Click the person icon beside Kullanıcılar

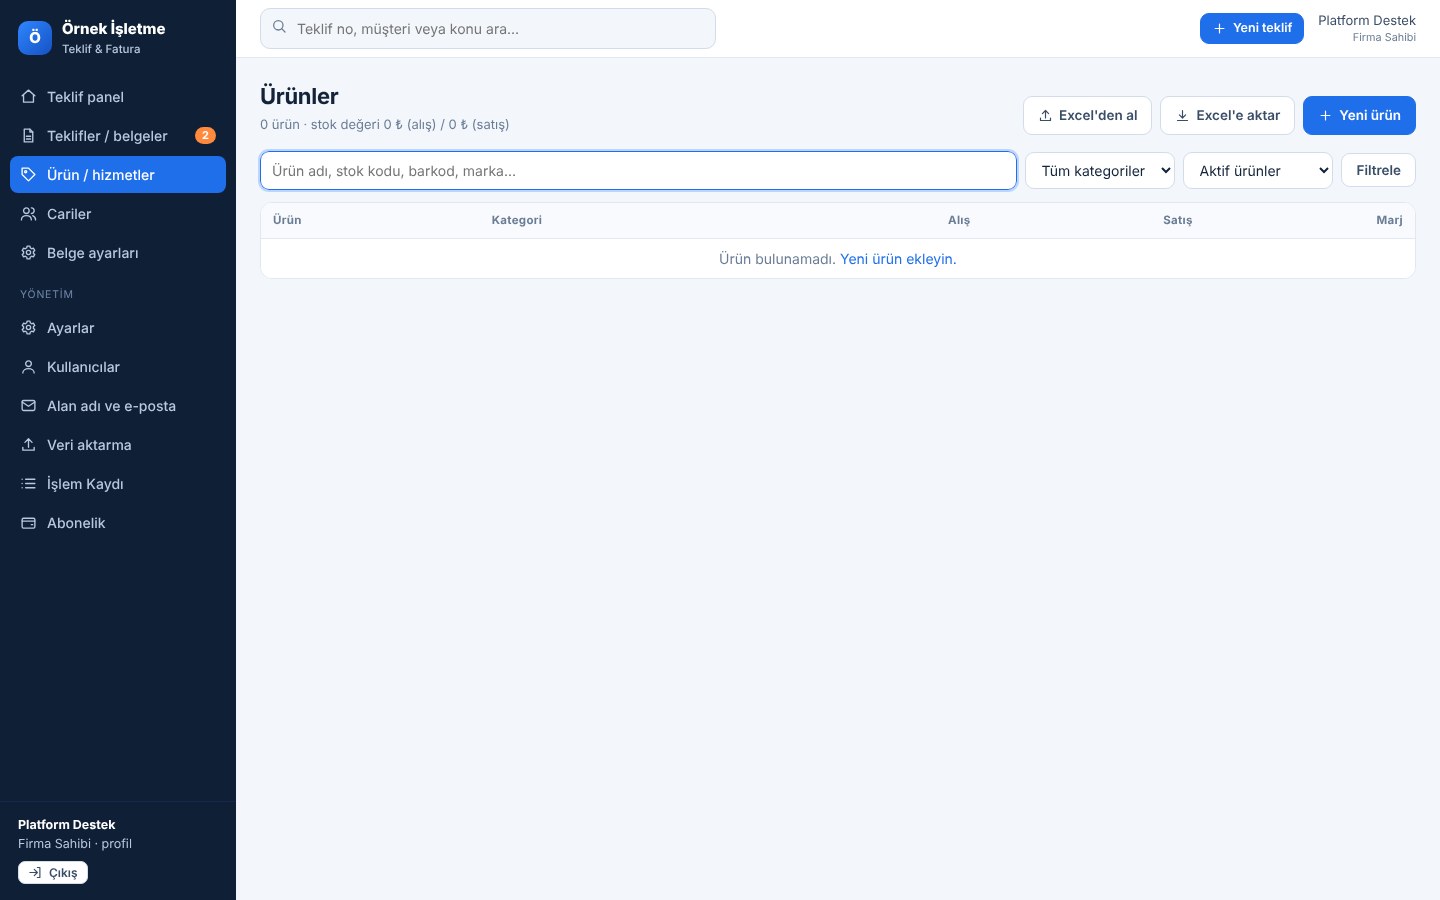[x=29, y=367]
